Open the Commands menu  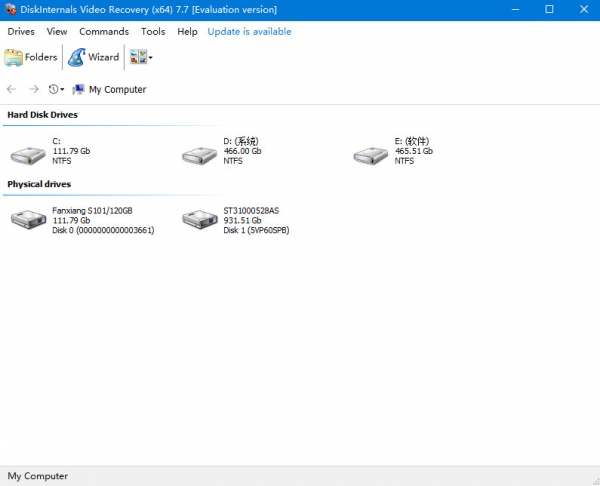[104, 32]
